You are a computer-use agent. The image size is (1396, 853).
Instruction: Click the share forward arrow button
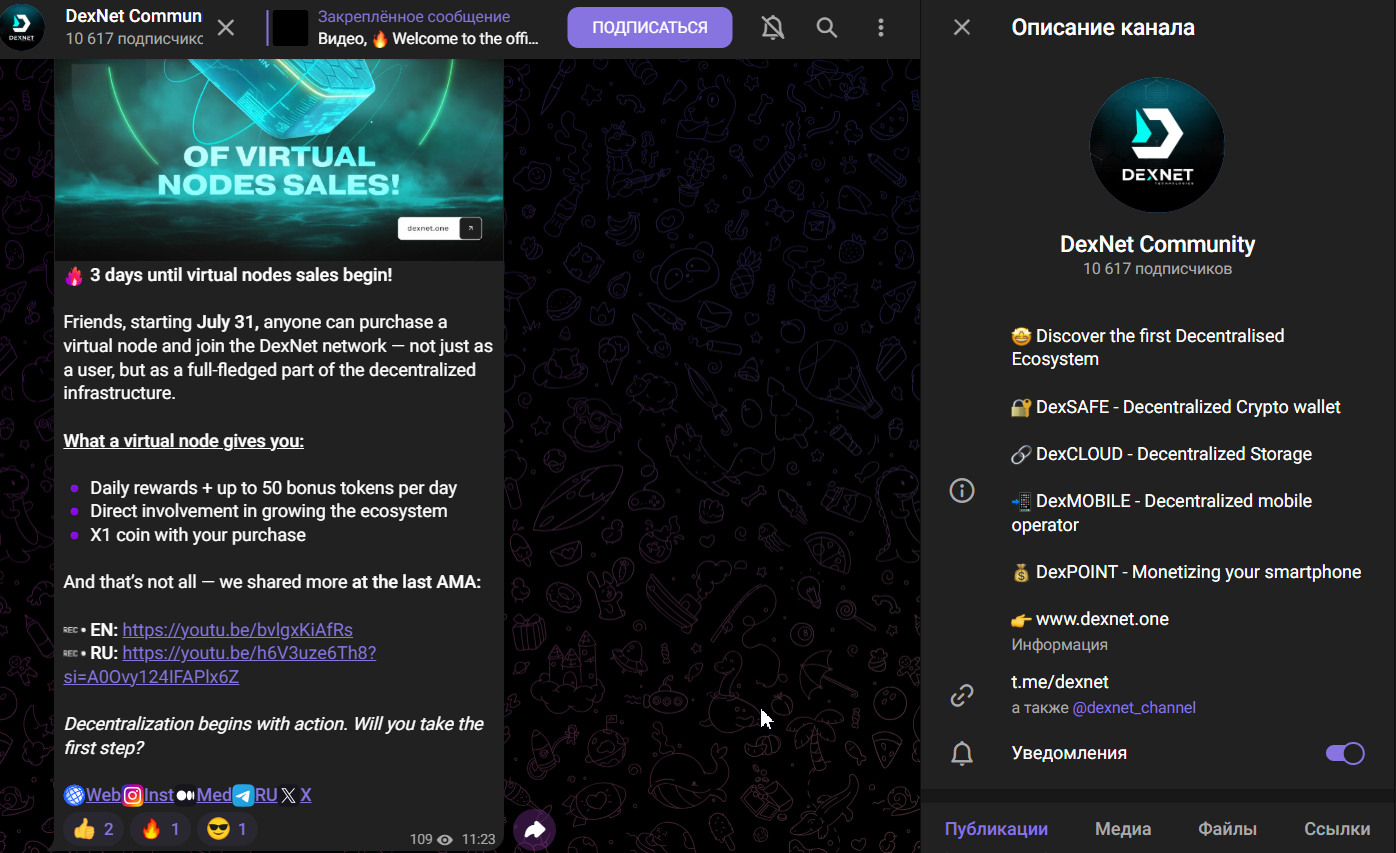535,829
